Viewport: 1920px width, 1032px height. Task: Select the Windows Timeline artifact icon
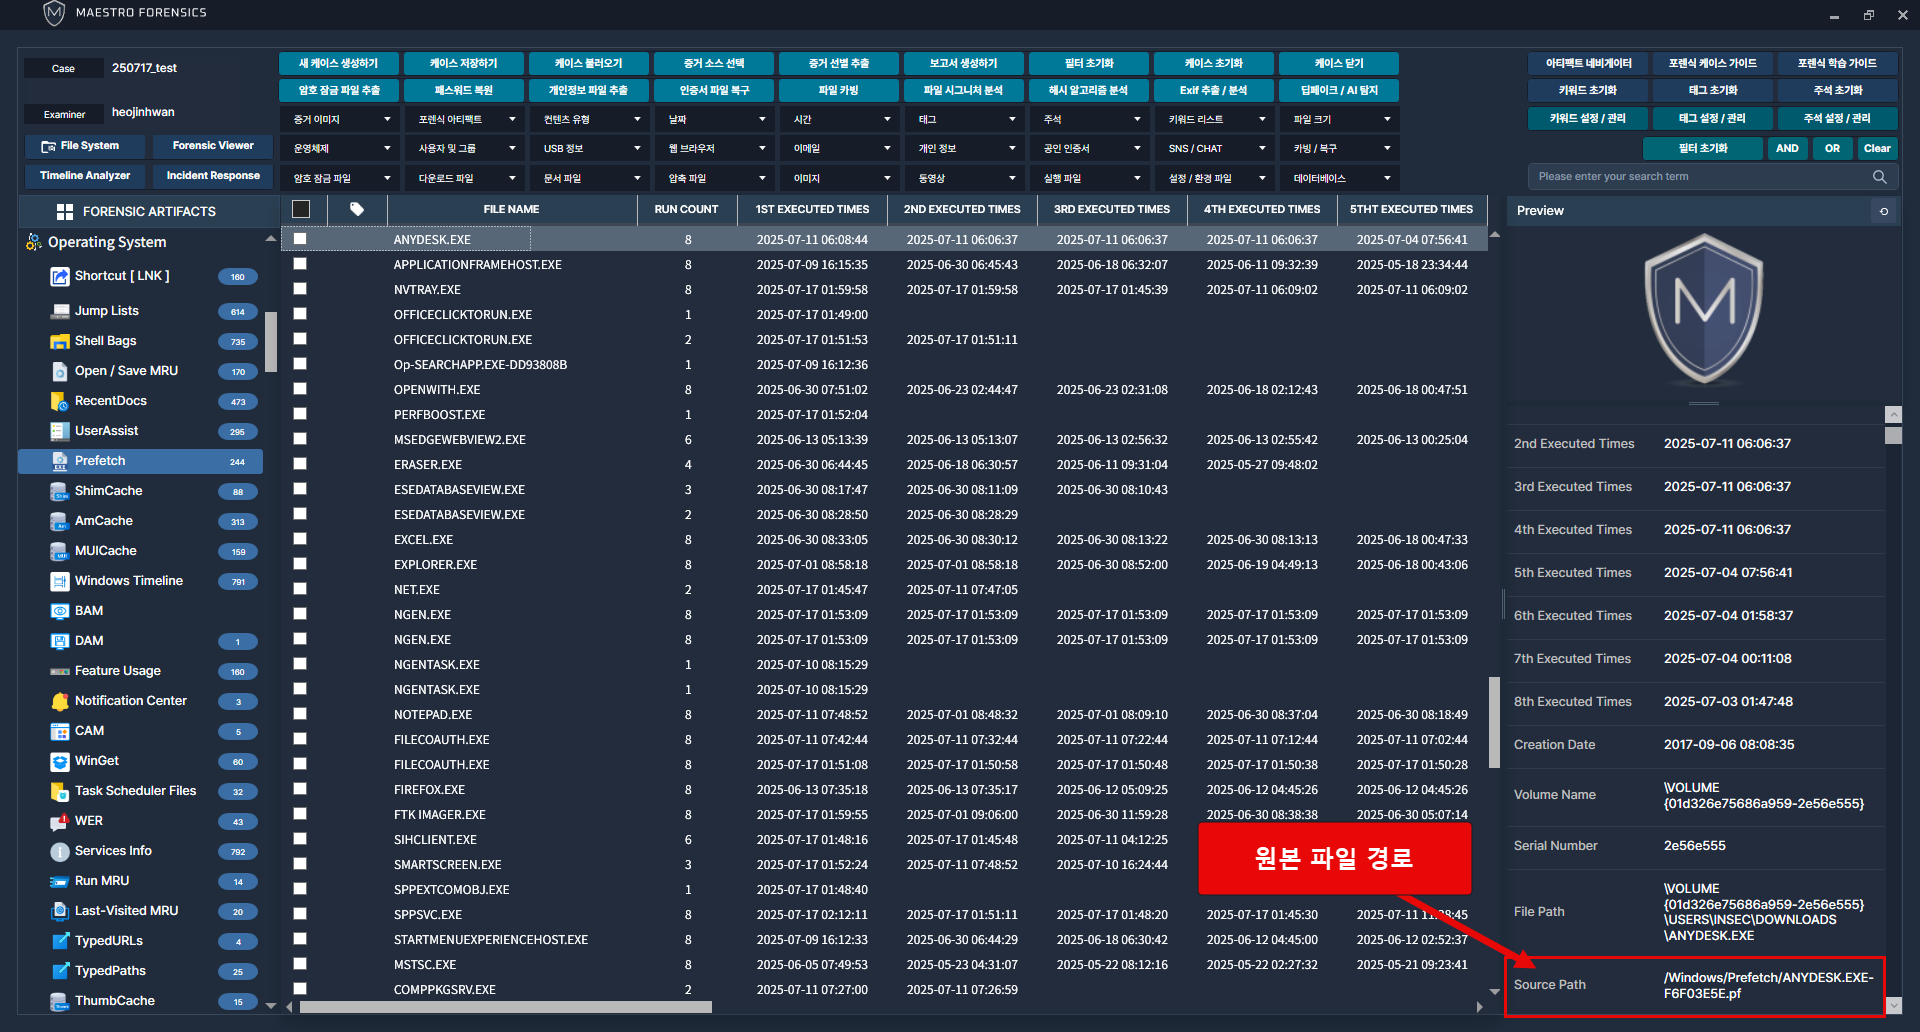click(60, 581)
